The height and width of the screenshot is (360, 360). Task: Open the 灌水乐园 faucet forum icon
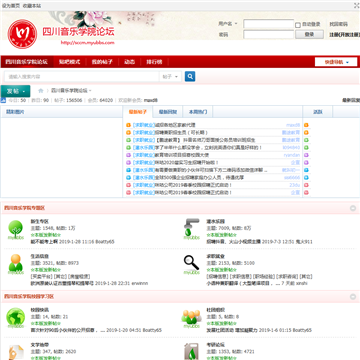pyautogui.click(x=191, y=229)
